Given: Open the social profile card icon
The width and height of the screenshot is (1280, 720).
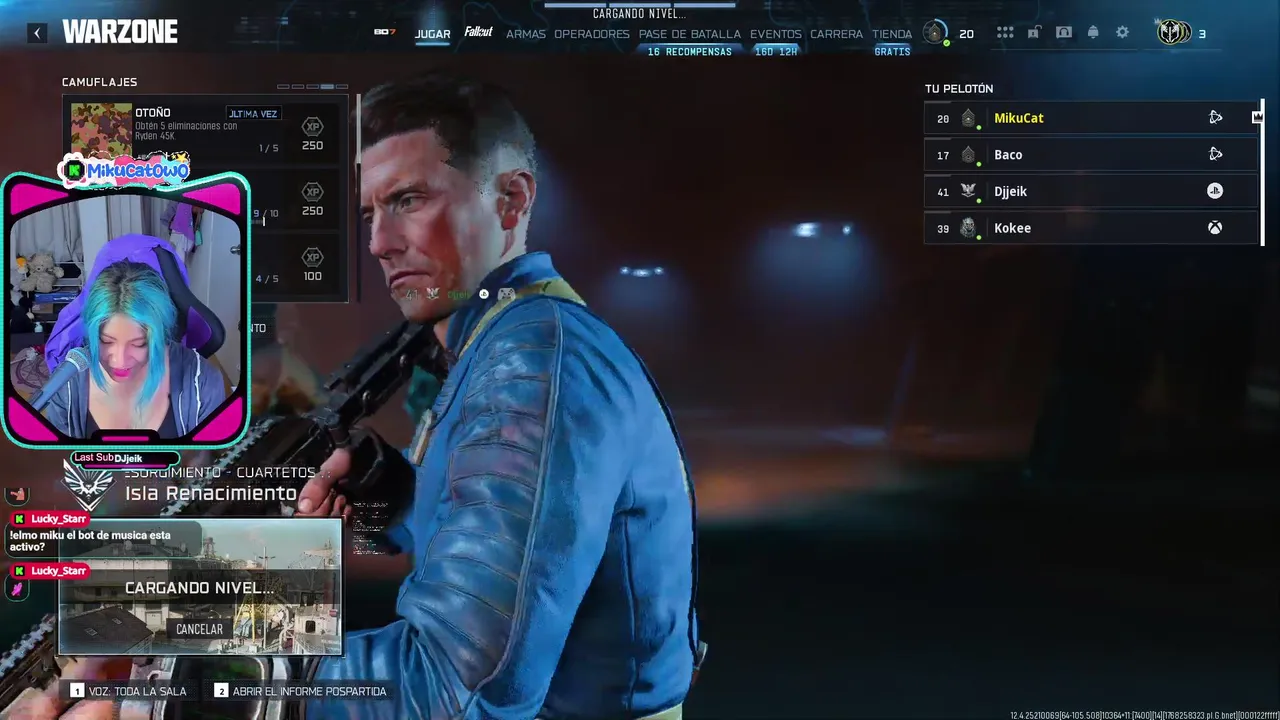Looking at the screenshot, I should coord(1064,33).
